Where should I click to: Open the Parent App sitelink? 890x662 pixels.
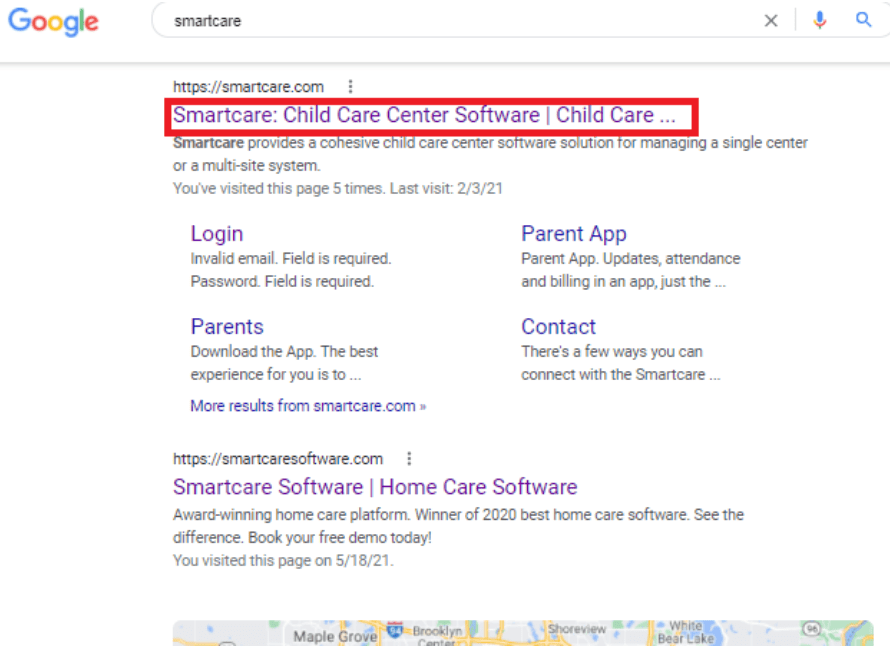pyautogui.click(x=574, y=233)
